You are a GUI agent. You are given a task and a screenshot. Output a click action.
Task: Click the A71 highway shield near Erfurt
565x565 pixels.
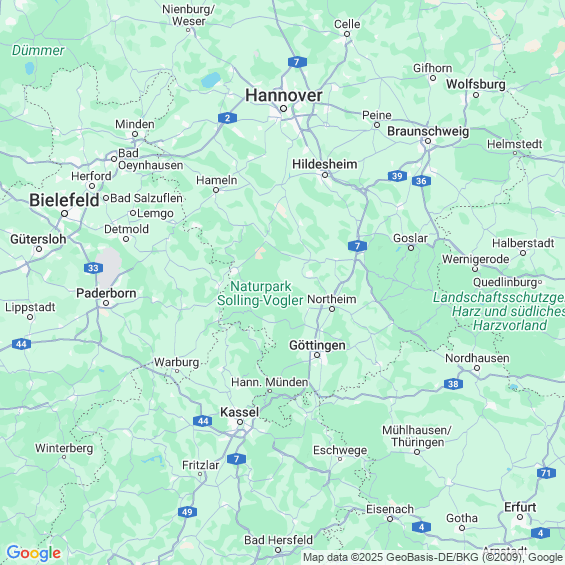pyautogui.click(x=546, y=473)
